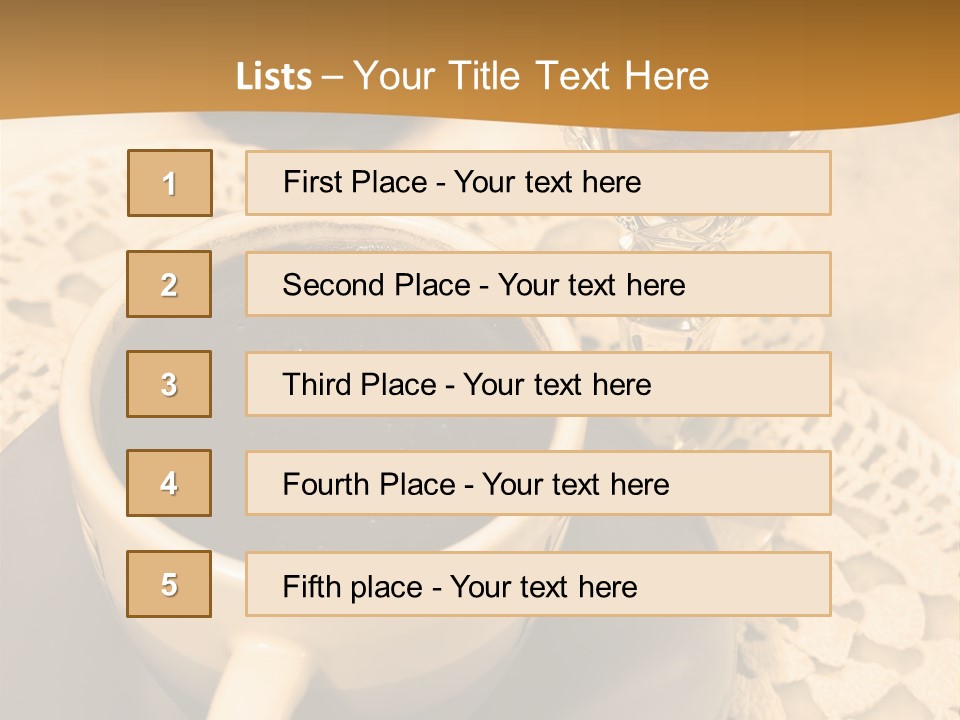Image resolution: width=960 pixels, height=720 pixels.
Task: Select the 'Fourth Place' text box
Action: coord(538,483)
